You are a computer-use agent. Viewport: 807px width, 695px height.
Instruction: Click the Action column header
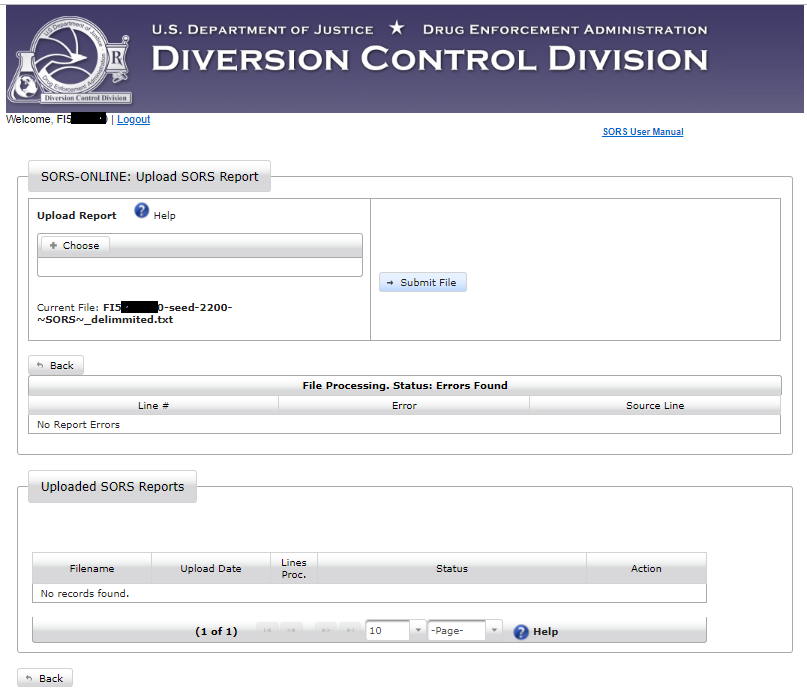click(646, 568)
